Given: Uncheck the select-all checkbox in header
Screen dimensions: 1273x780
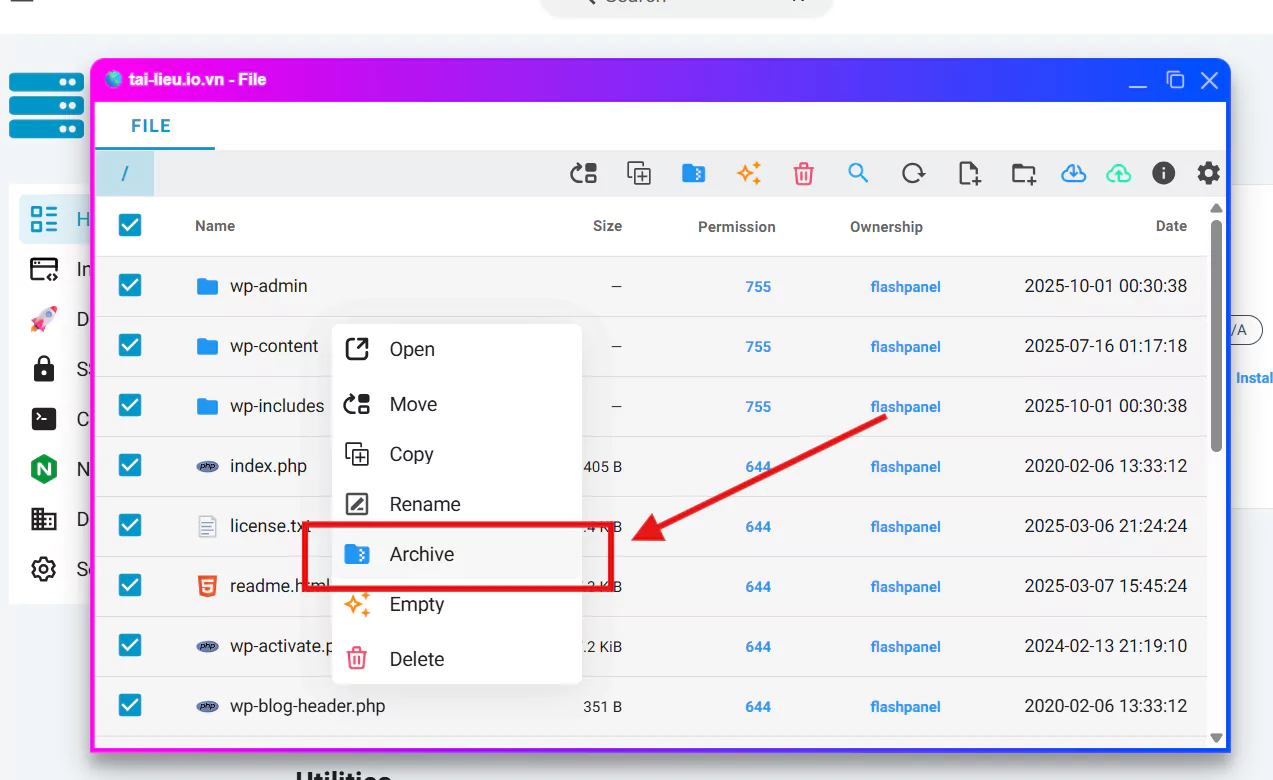Looking at the screenshot, I should (x=130, y=225).
